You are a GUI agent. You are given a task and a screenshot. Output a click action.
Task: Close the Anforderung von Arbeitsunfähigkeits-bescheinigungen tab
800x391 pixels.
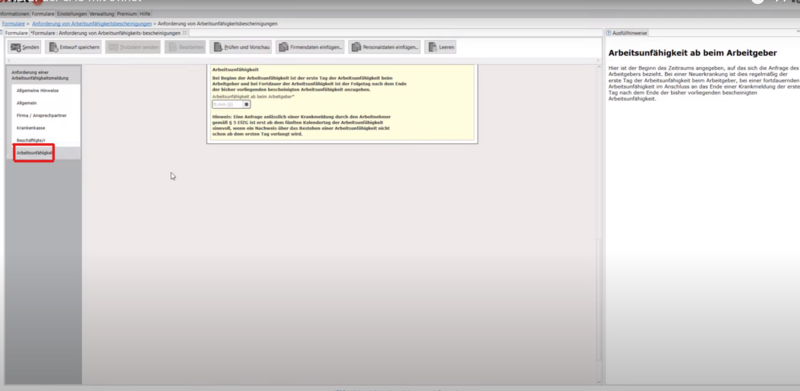(185, 33)
